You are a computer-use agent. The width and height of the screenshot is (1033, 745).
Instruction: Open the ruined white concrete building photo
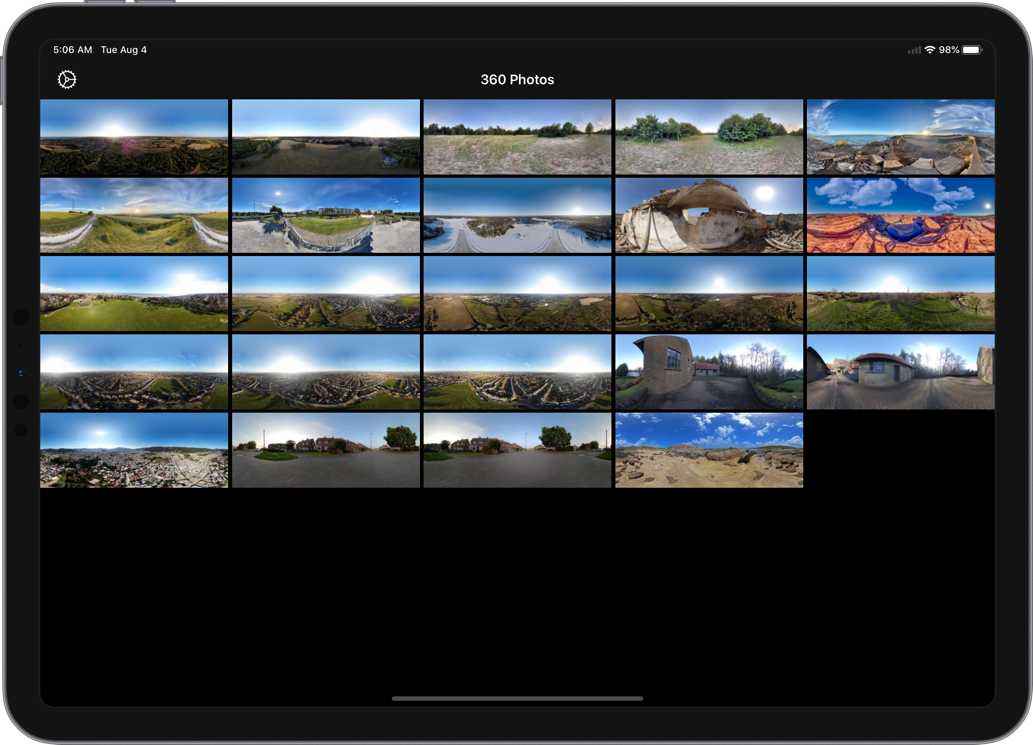pos(709,215)
